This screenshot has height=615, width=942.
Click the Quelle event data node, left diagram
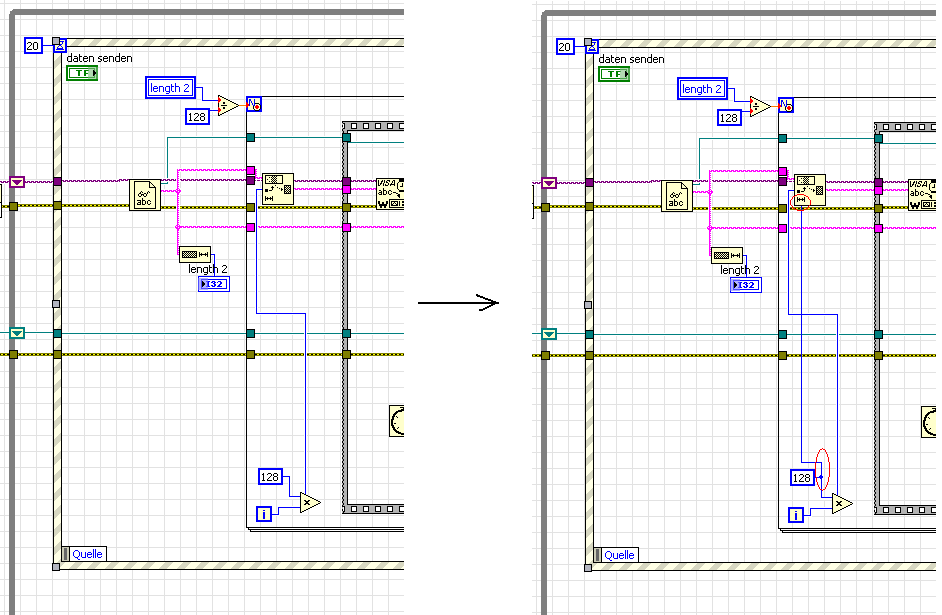[x=85, y=554]
